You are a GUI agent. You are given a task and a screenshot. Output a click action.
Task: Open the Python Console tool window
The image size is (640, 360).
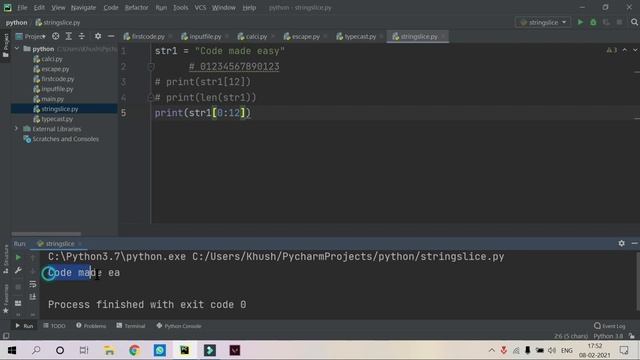click(179, 326)
